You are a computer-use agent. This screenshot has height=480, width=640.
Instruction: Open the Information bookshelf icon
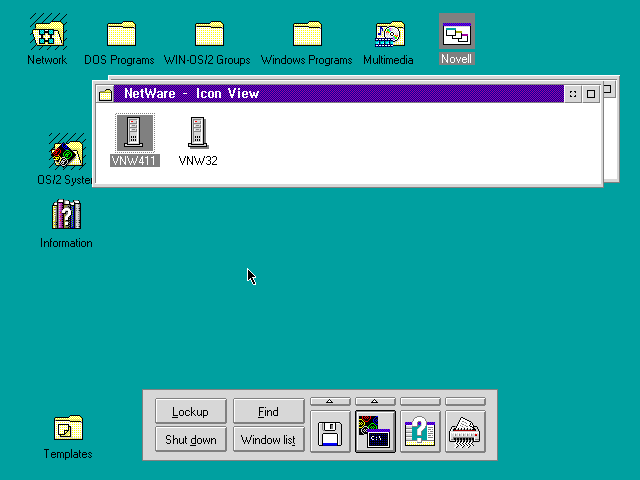pyautogui.click(x=66, y=214)
